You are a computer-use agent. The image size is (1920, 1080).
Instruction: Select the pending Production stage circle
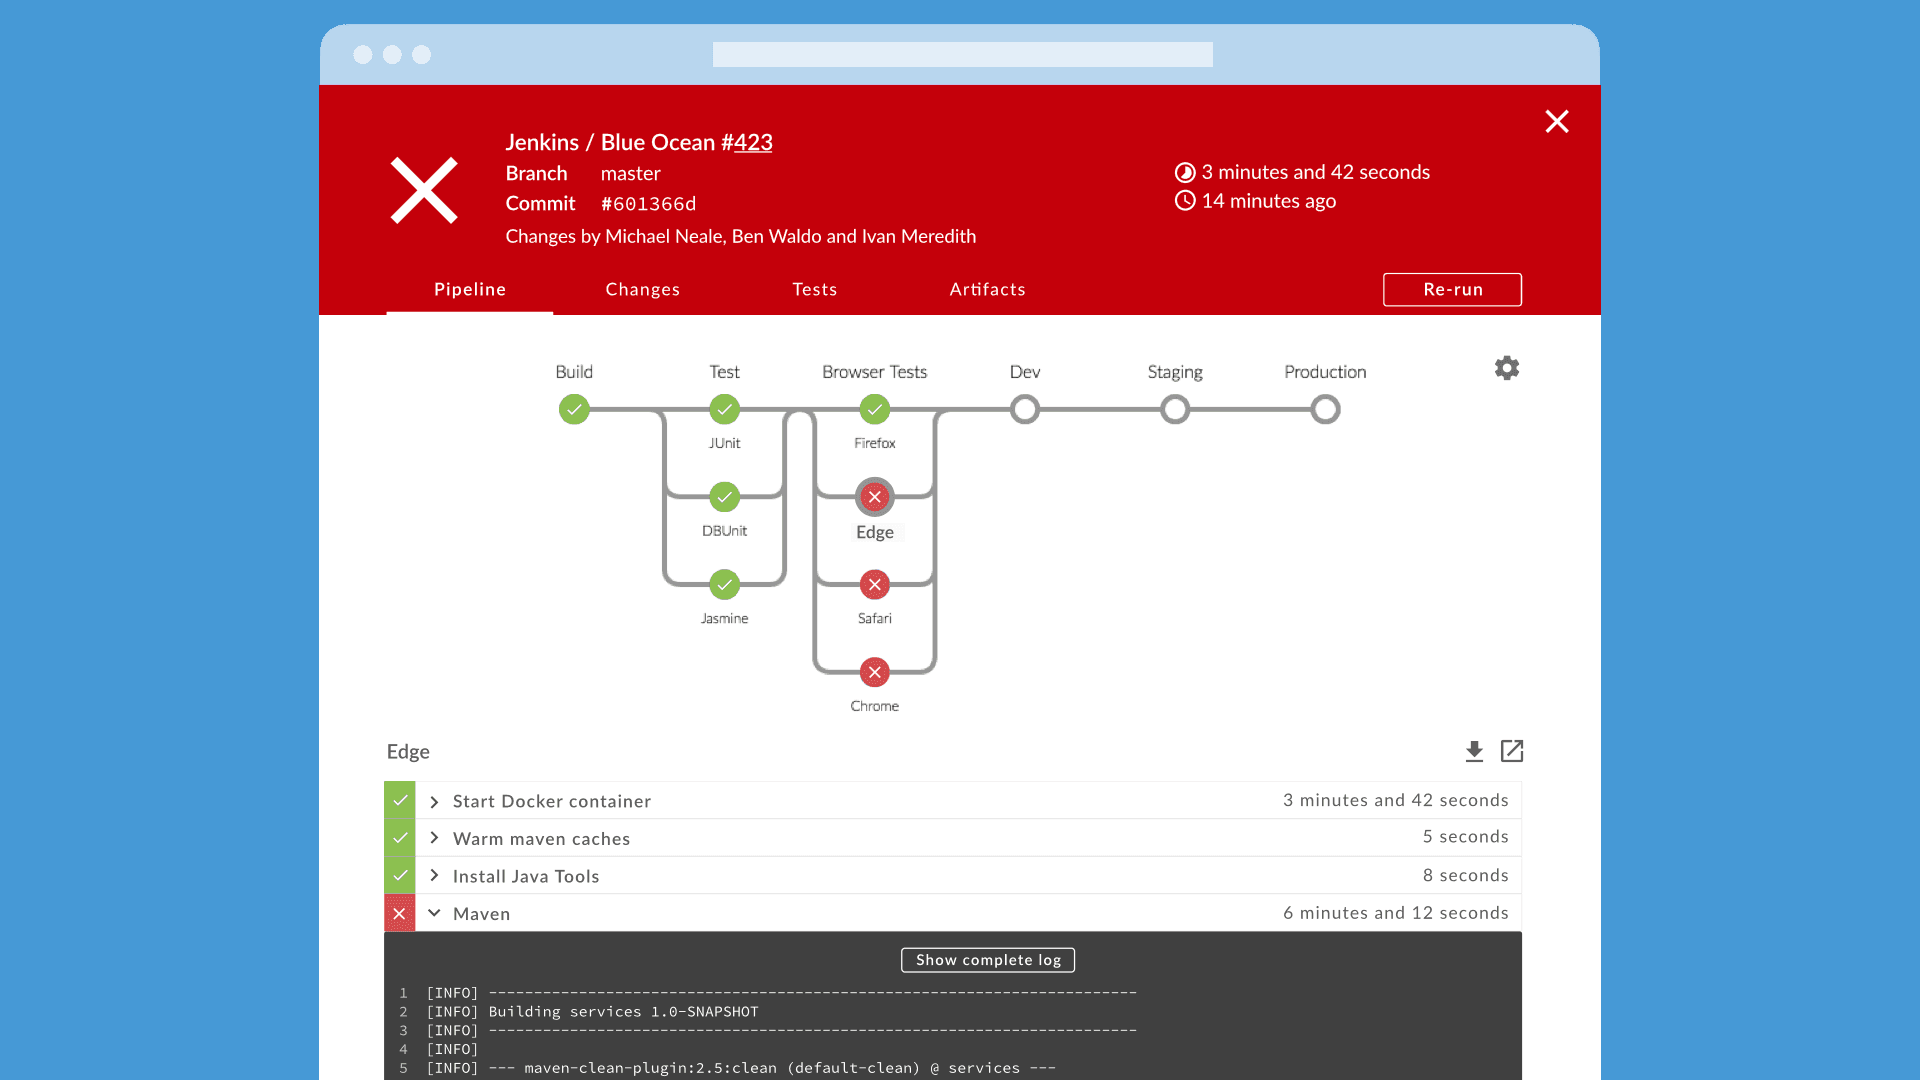point(1325,409)
